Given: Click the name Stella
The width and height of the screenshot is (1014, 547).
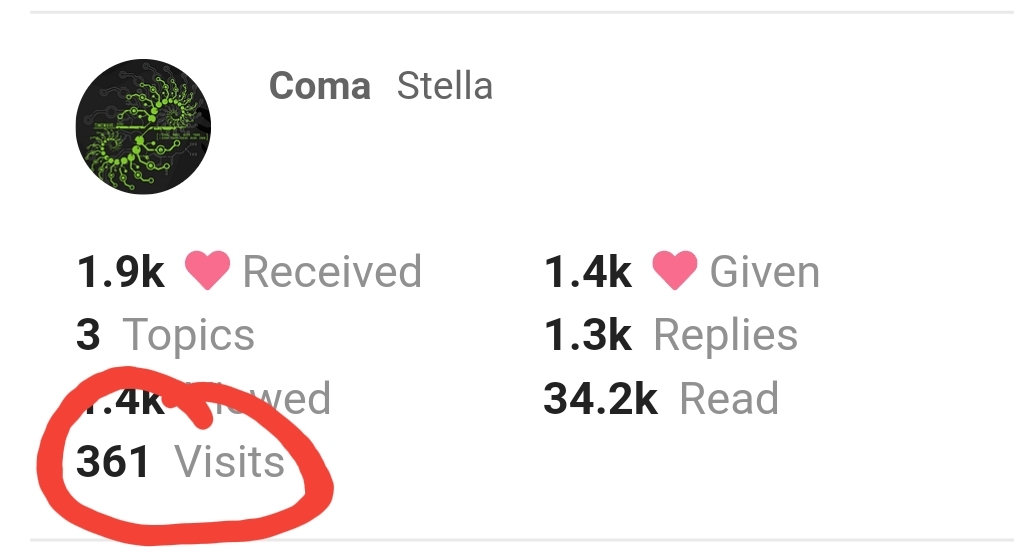Looking at the screenshot, I should 444,86.
